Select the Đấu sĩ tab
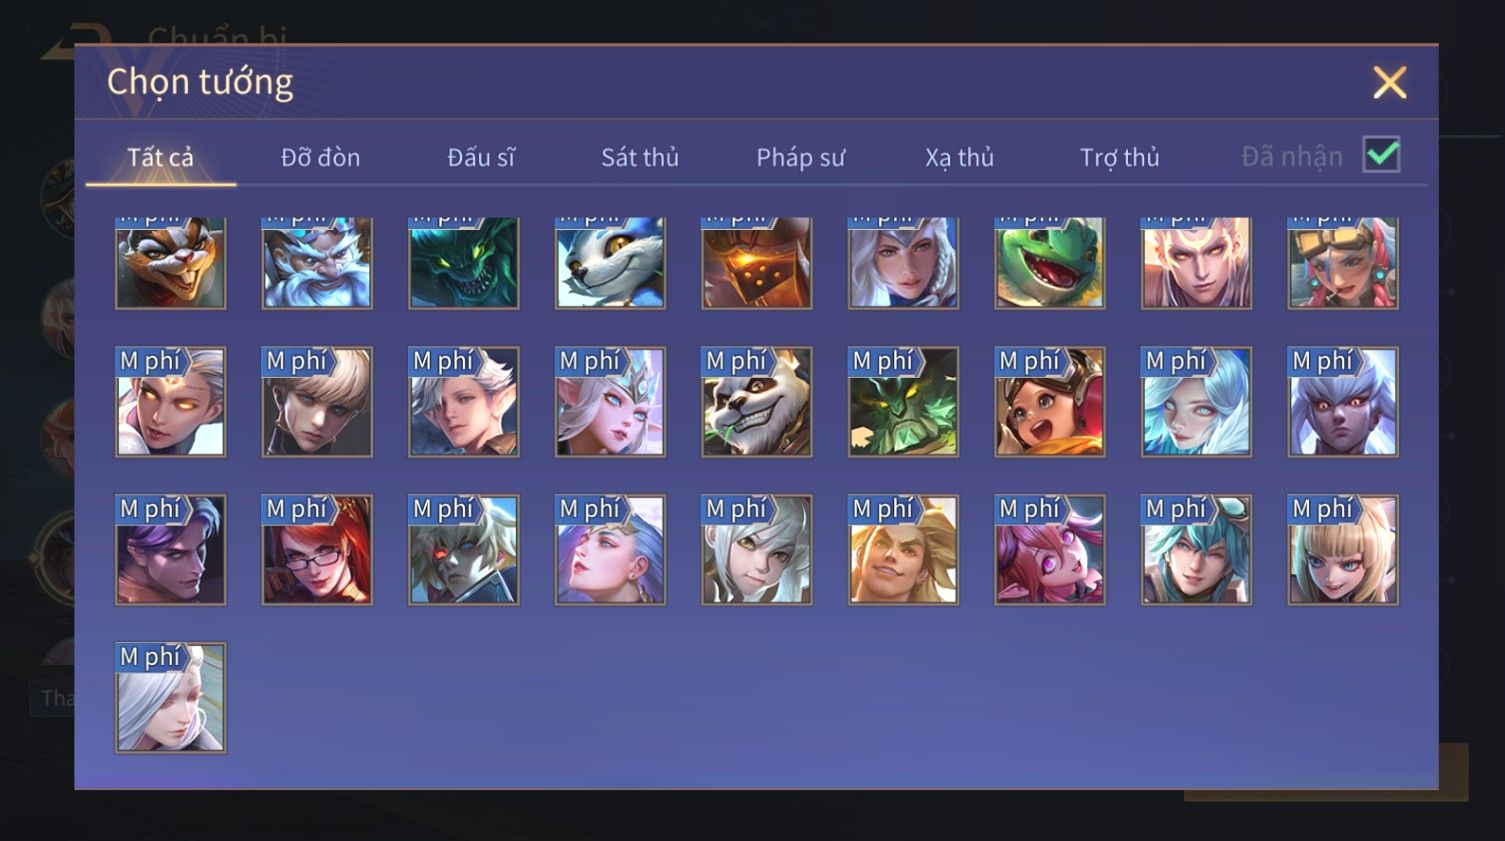 coord(481,157)
